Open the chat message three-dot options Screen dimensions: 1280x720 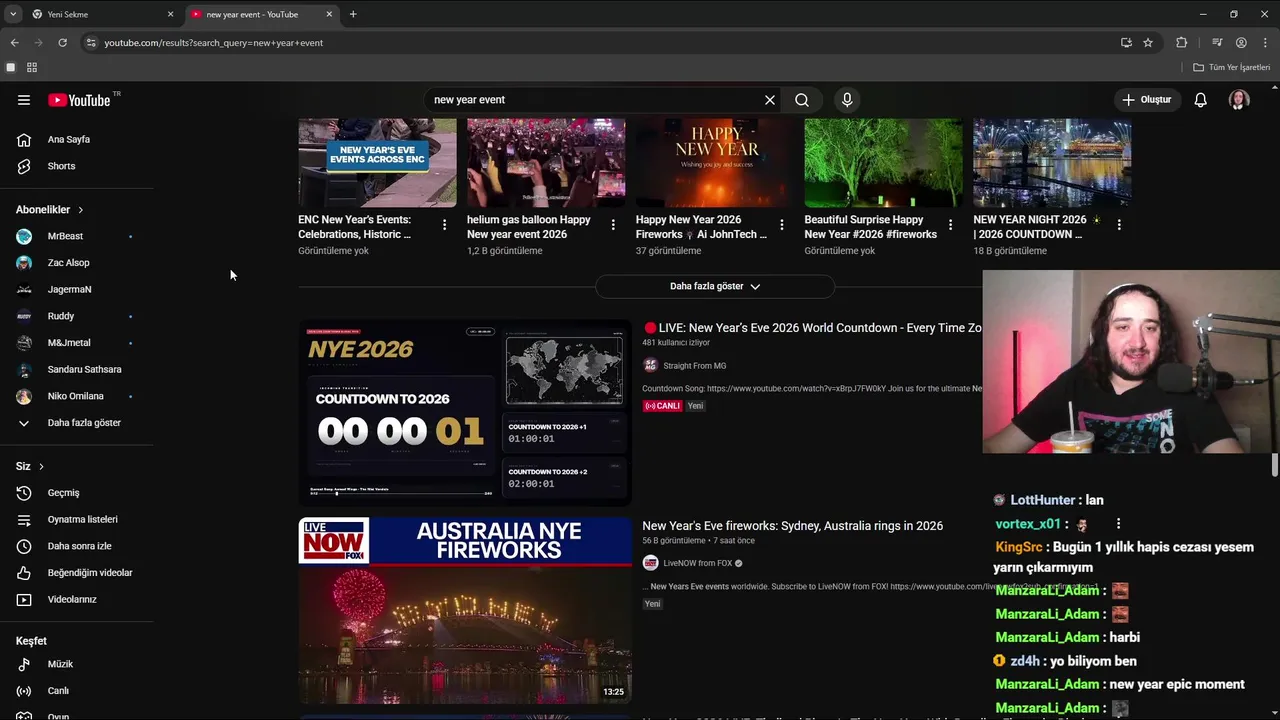click(1118, 523)
